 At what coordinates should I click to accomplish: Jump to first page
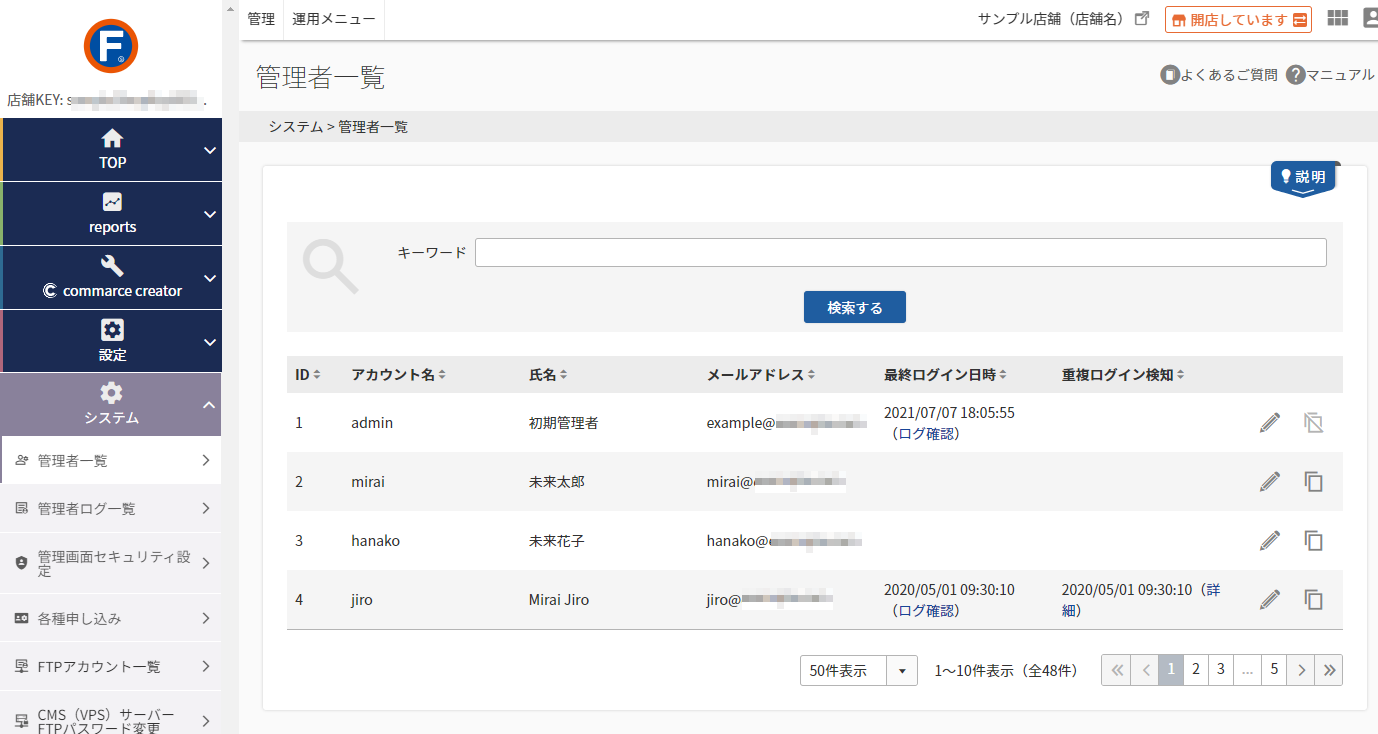[x=1117, y=670]
